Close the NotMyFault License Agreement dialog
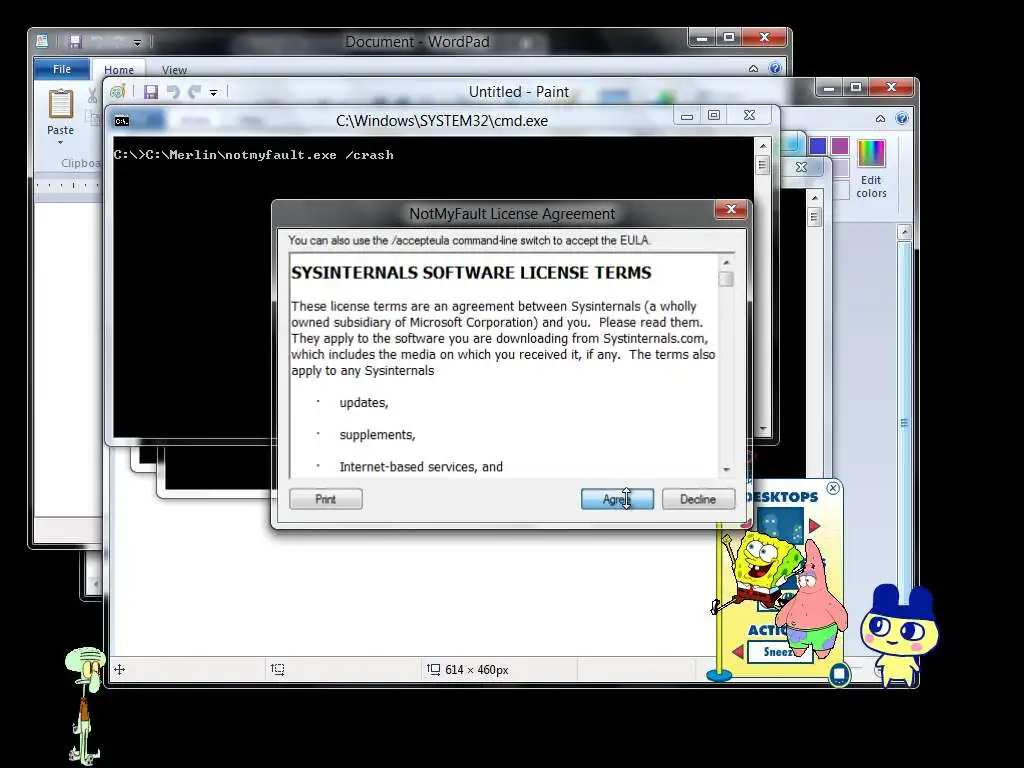 tap(731, 209)
